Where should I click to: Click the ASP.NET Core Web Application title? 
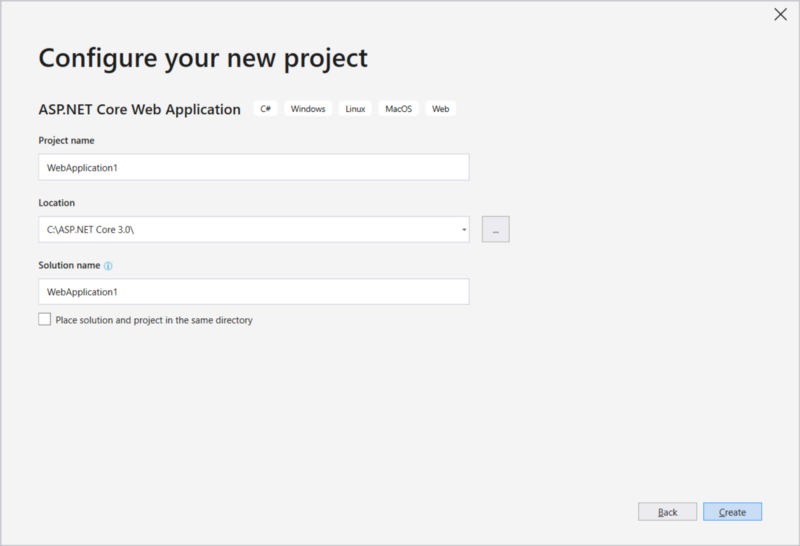[x=139, y=109]
